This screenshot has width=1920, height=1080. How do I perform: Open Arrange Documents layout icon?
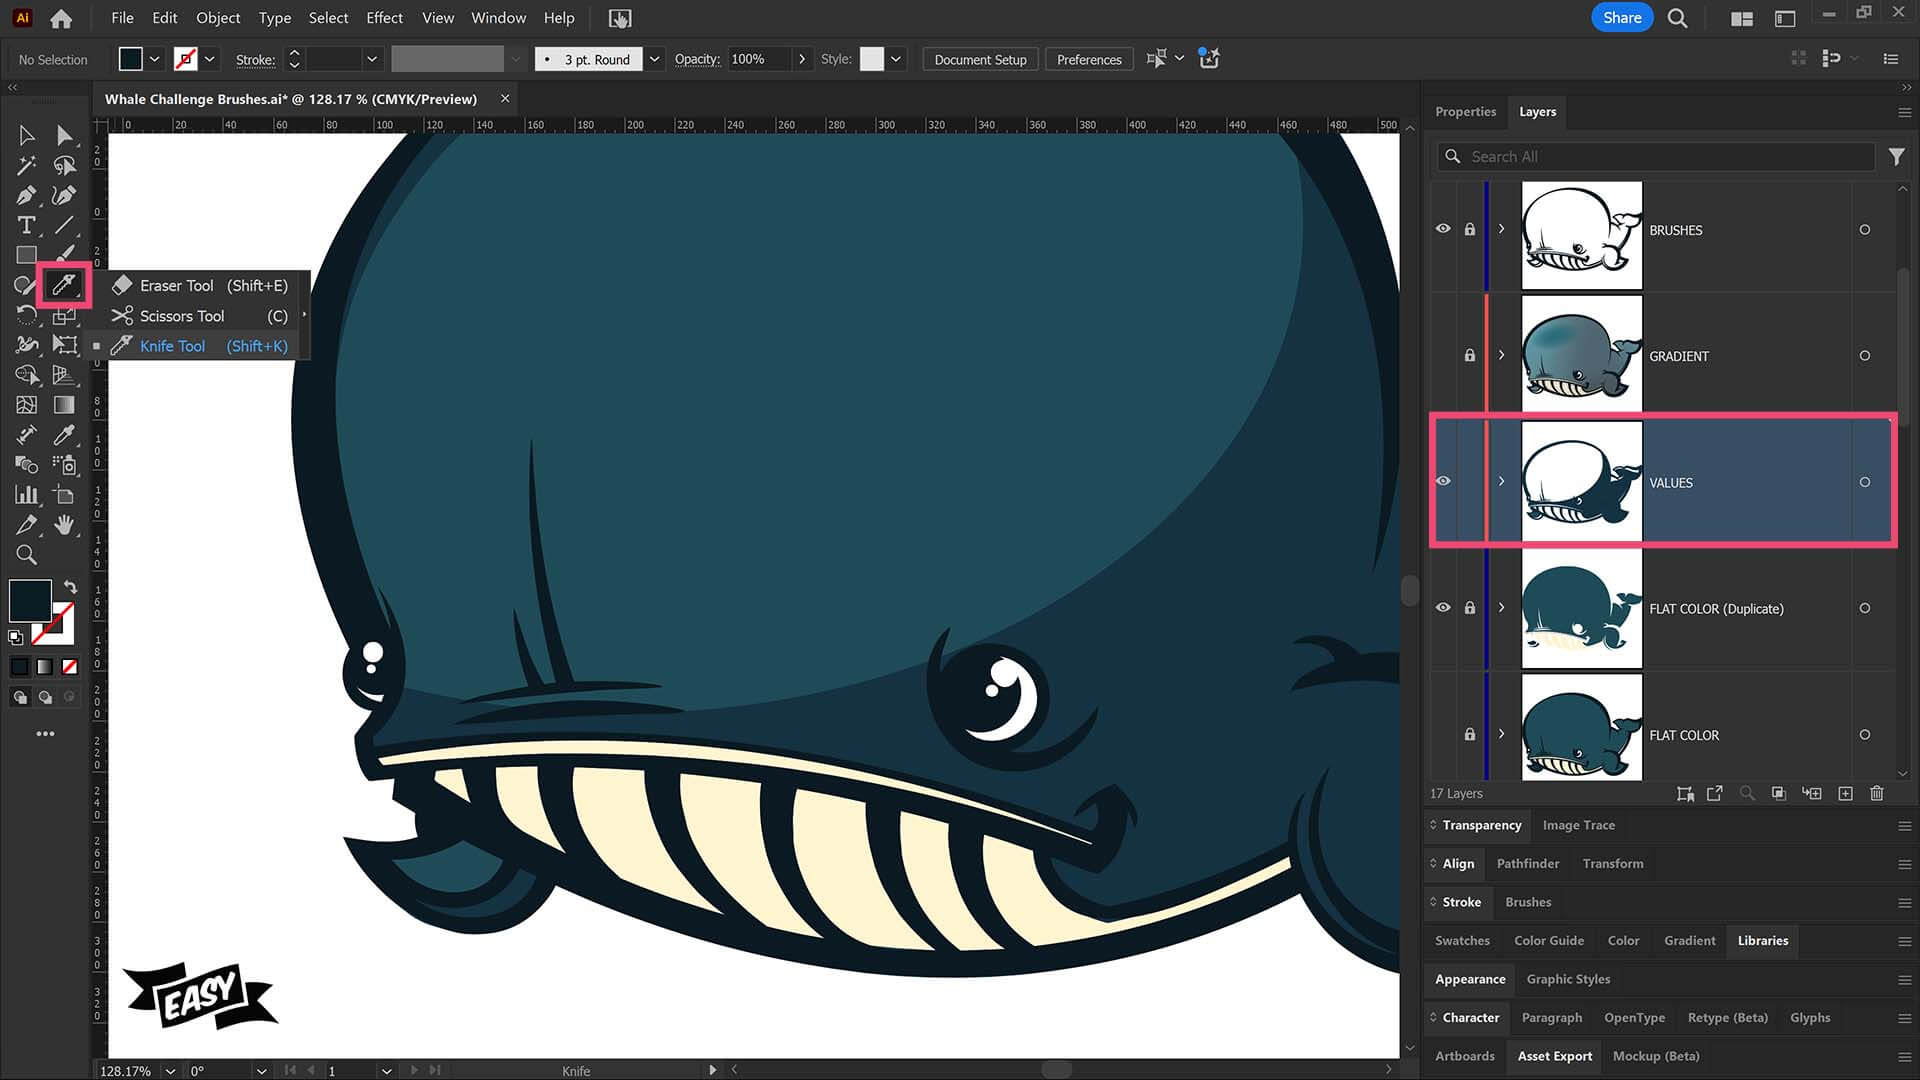tap(1742, 18)
